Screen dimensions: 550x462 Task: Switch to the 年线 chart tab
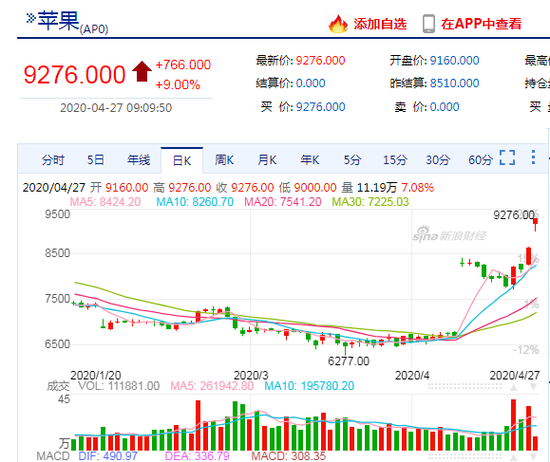[139, 160]
